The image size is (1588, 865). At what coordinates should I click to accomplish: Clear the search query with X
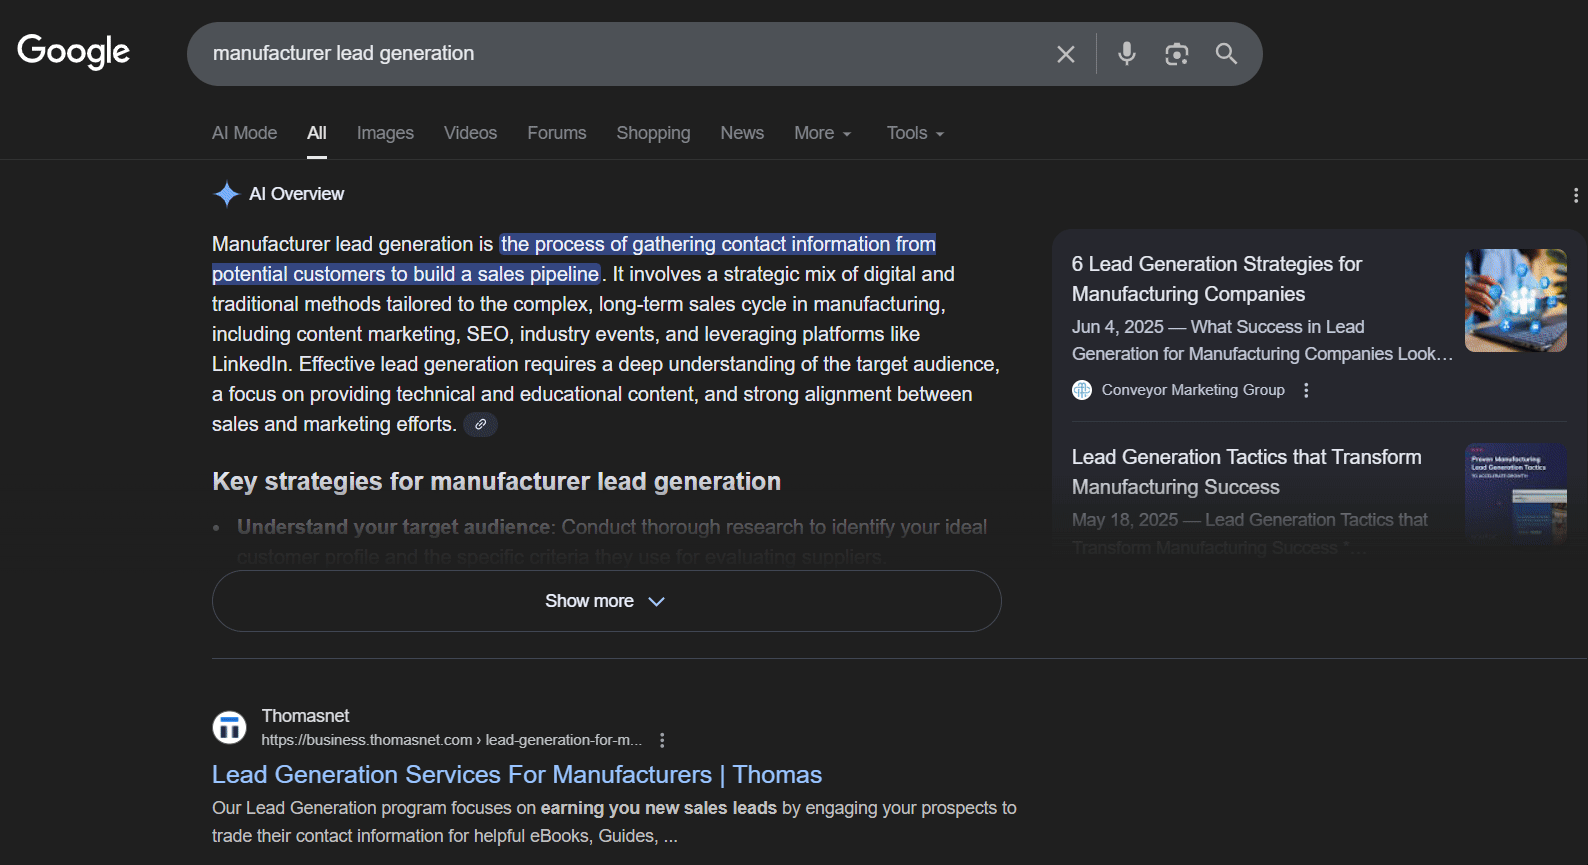[x=1066, y=54]
